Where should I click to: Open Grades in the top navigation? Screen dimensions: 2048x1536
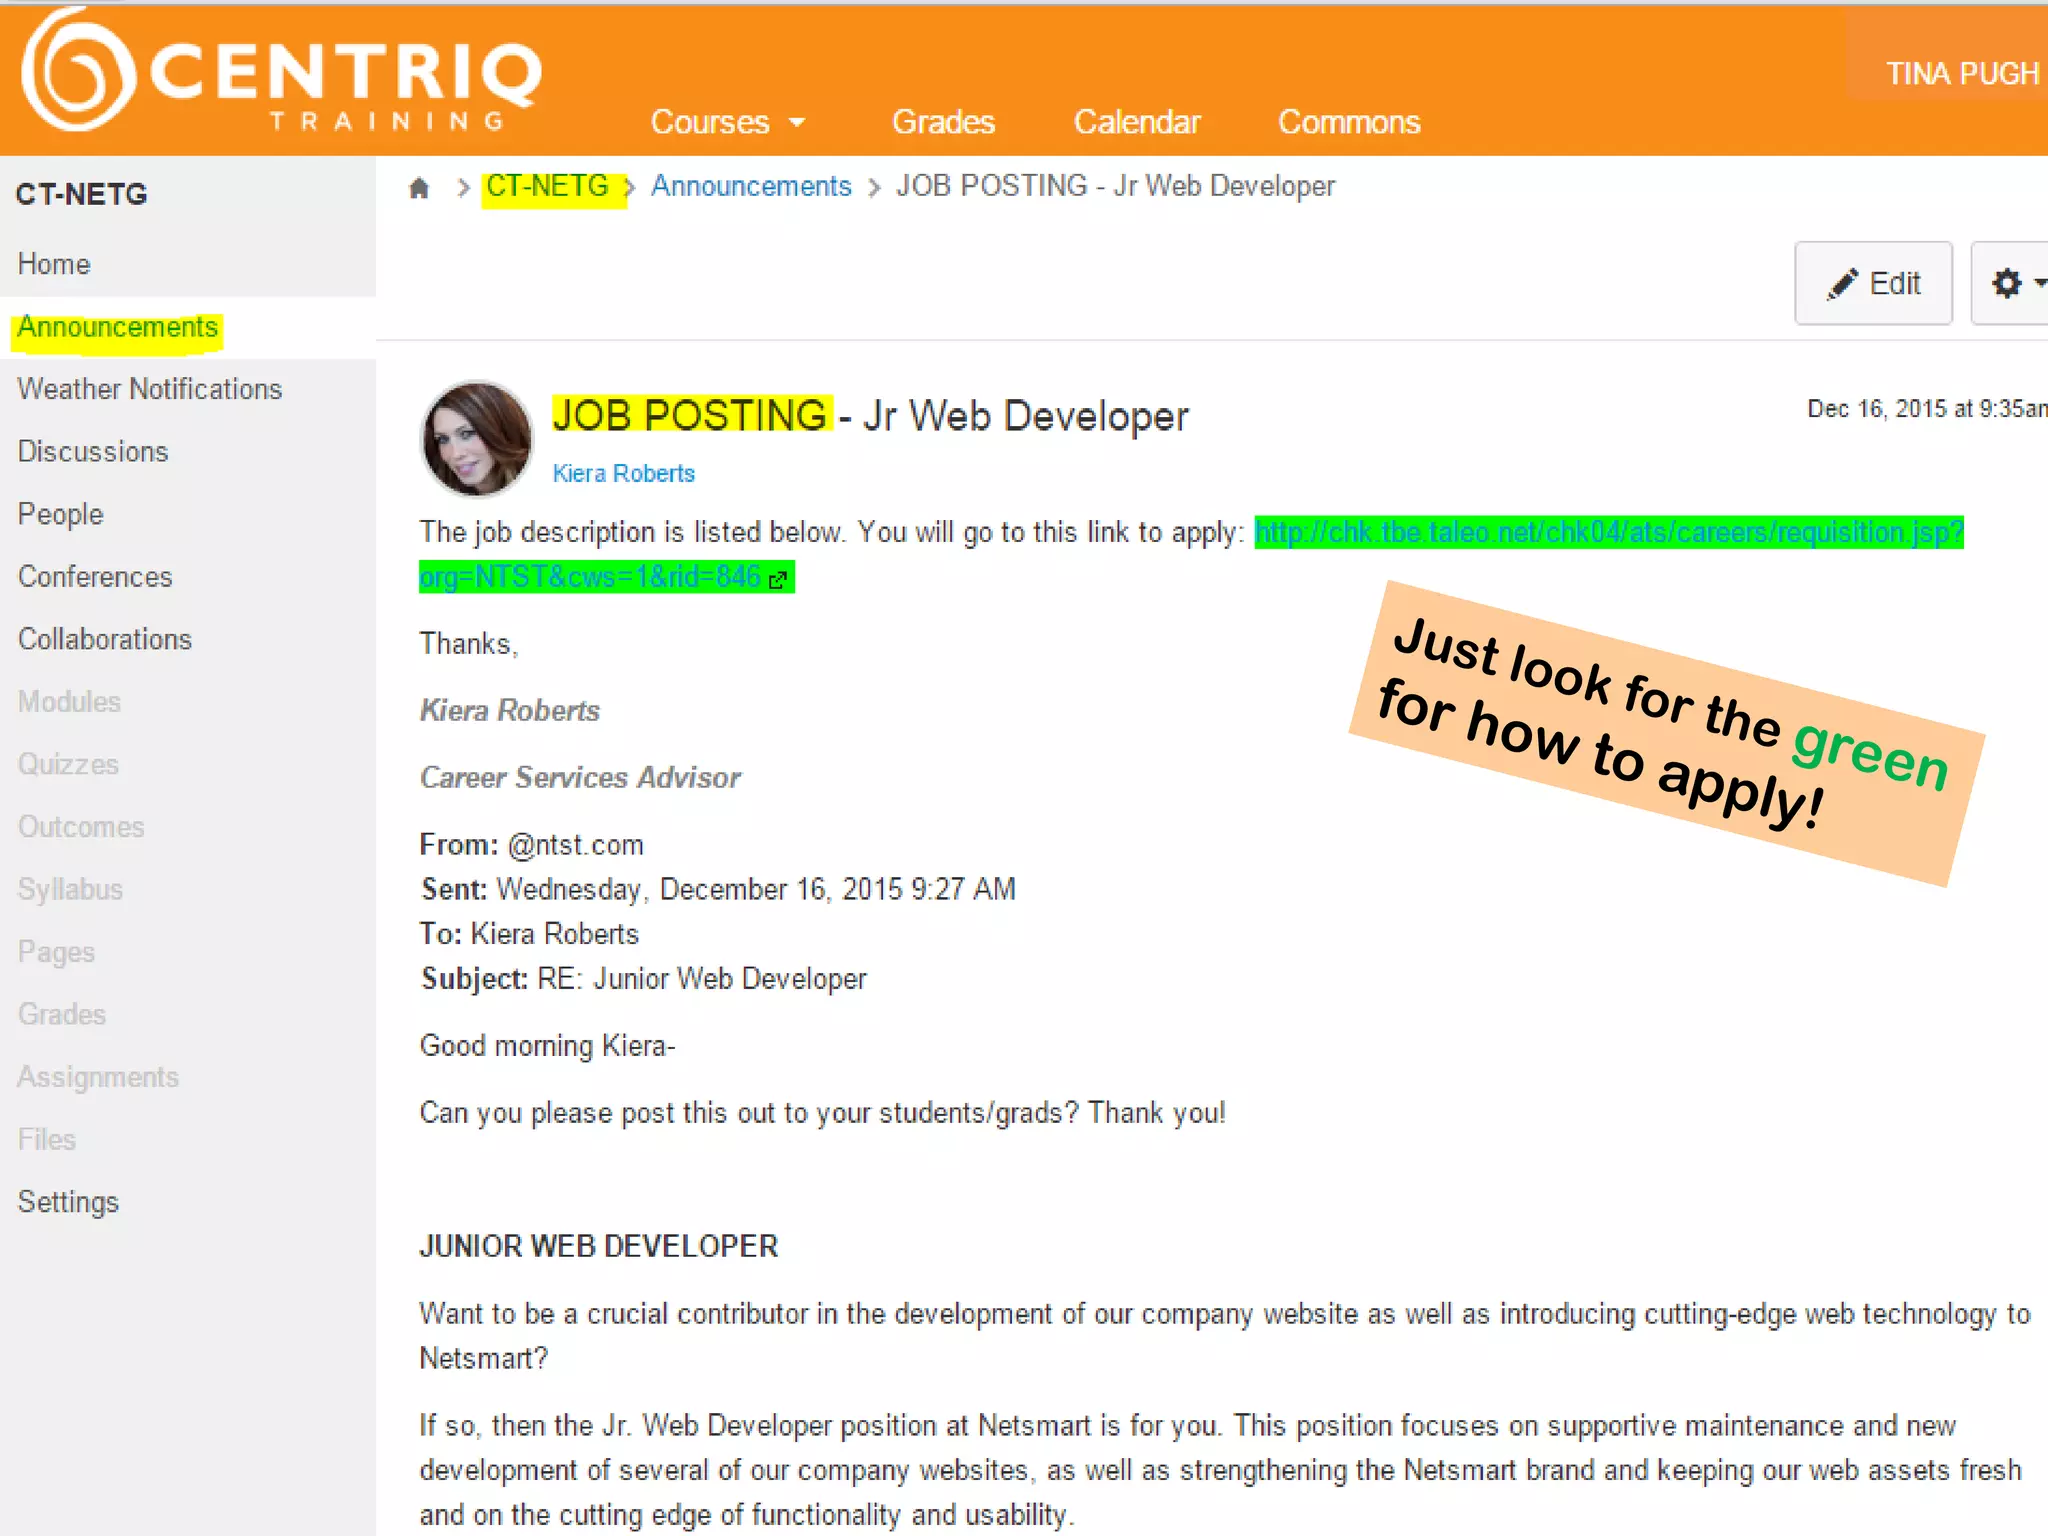[x=943, y=122]
